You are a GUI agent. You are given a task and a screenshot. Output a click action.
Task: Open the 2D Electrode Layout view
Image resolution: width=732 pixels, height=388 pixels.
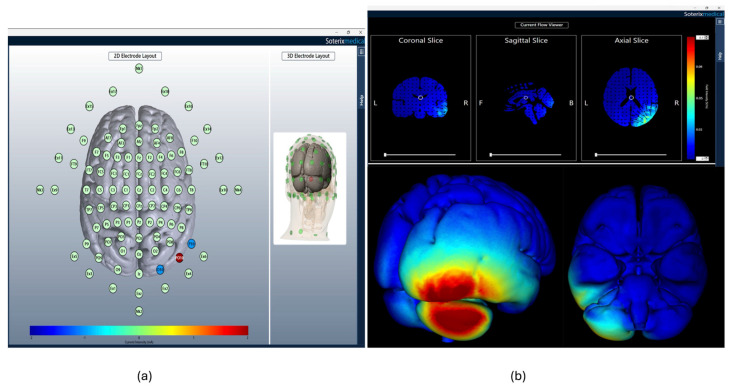(135, 56)
